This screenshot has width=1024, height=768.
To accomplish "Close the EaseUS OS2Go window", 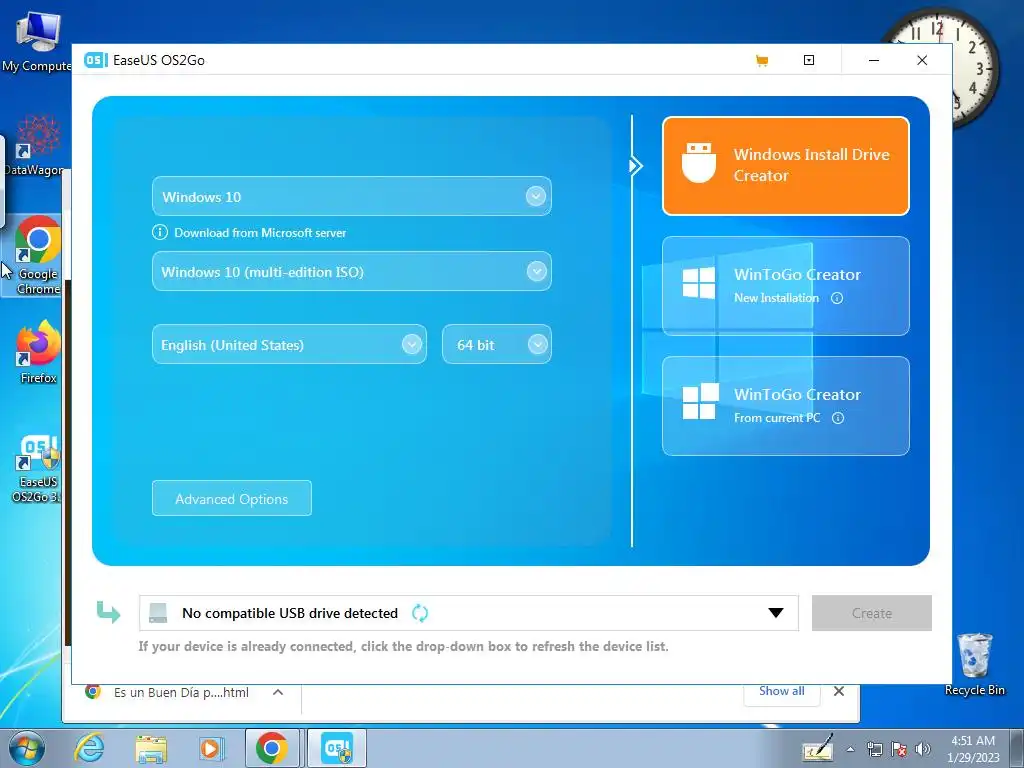I will [922, 60].
